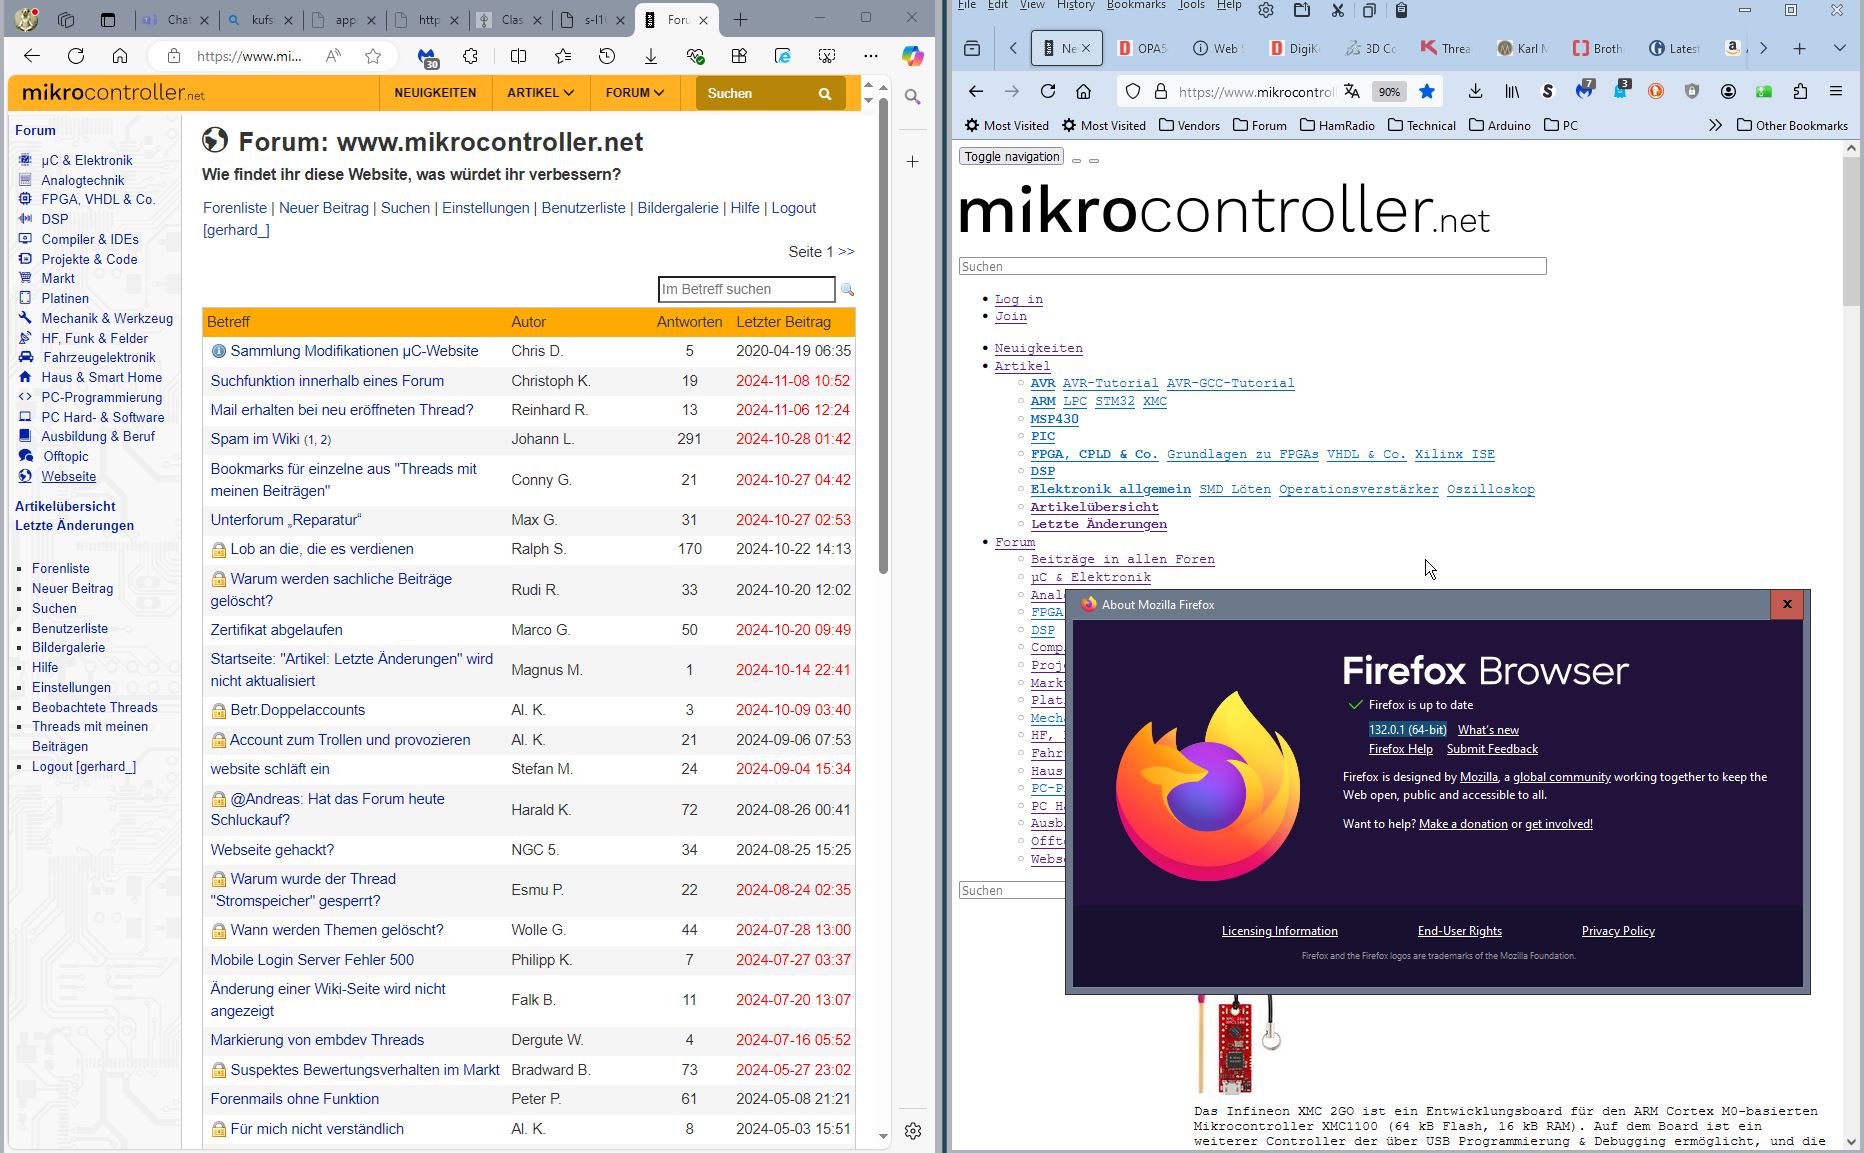The image size is (1864, 1153).
Task: Click the 'Neuer Beitrag' link above the thread list
Action: [324, 208]
